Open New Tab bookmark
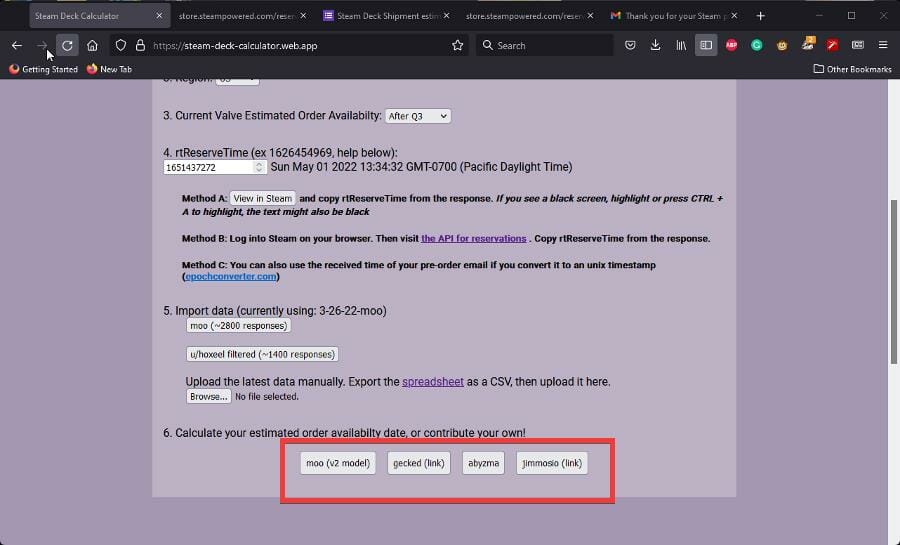This screenshot has height=545, width=900. pos(109,69)
